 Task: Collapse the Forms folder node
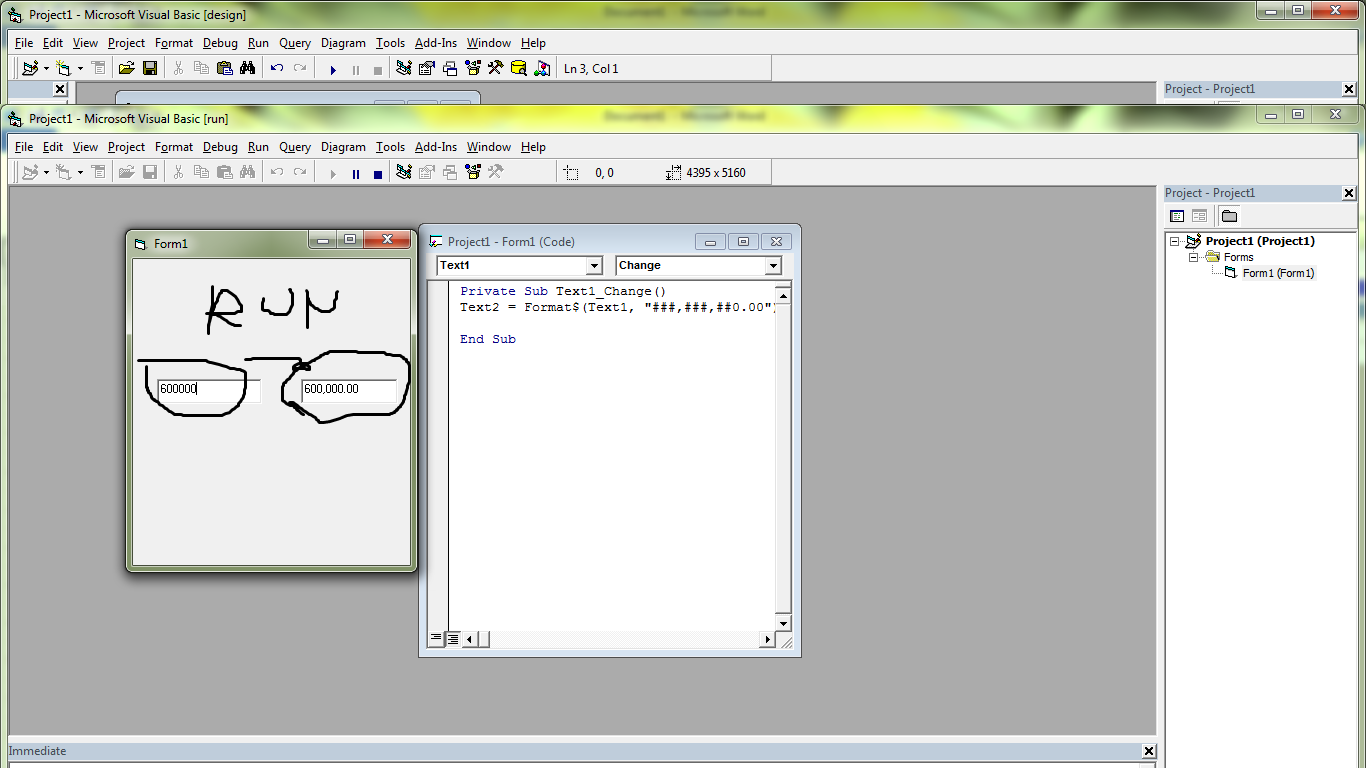click(x=1193, y=257)
